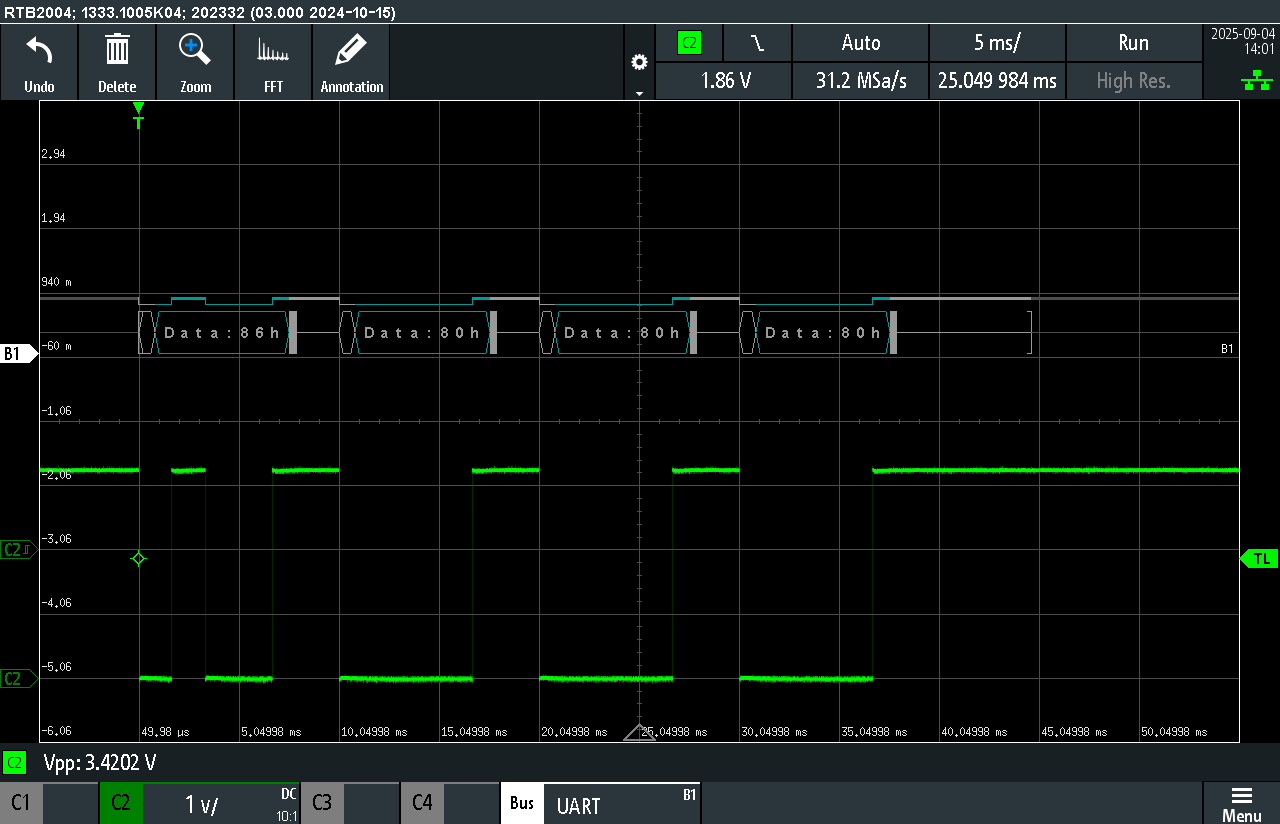Click the green network status icon

[1256, 82]
